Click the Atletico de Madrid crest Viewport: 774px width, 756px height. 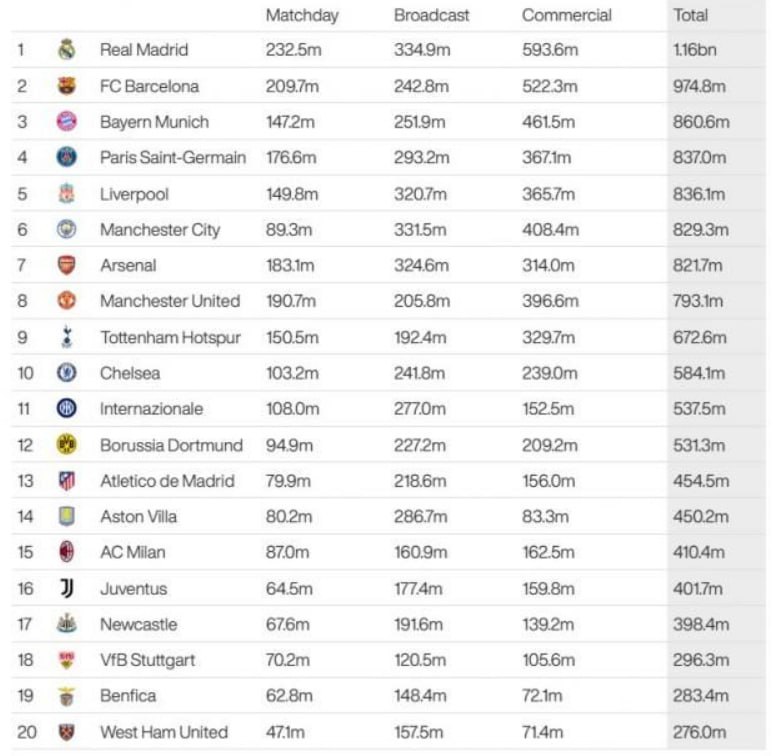(66, 481)
